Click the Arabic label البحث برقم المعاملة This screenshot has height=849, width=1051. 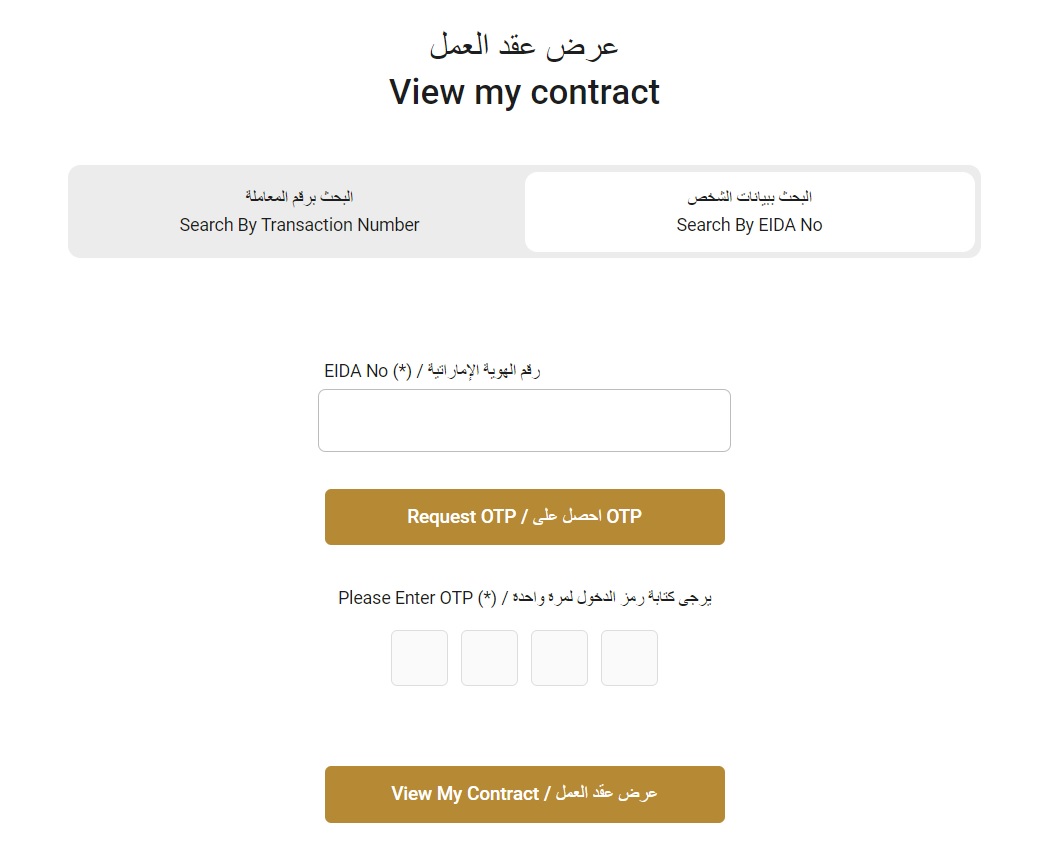click(x=299, y=195)
